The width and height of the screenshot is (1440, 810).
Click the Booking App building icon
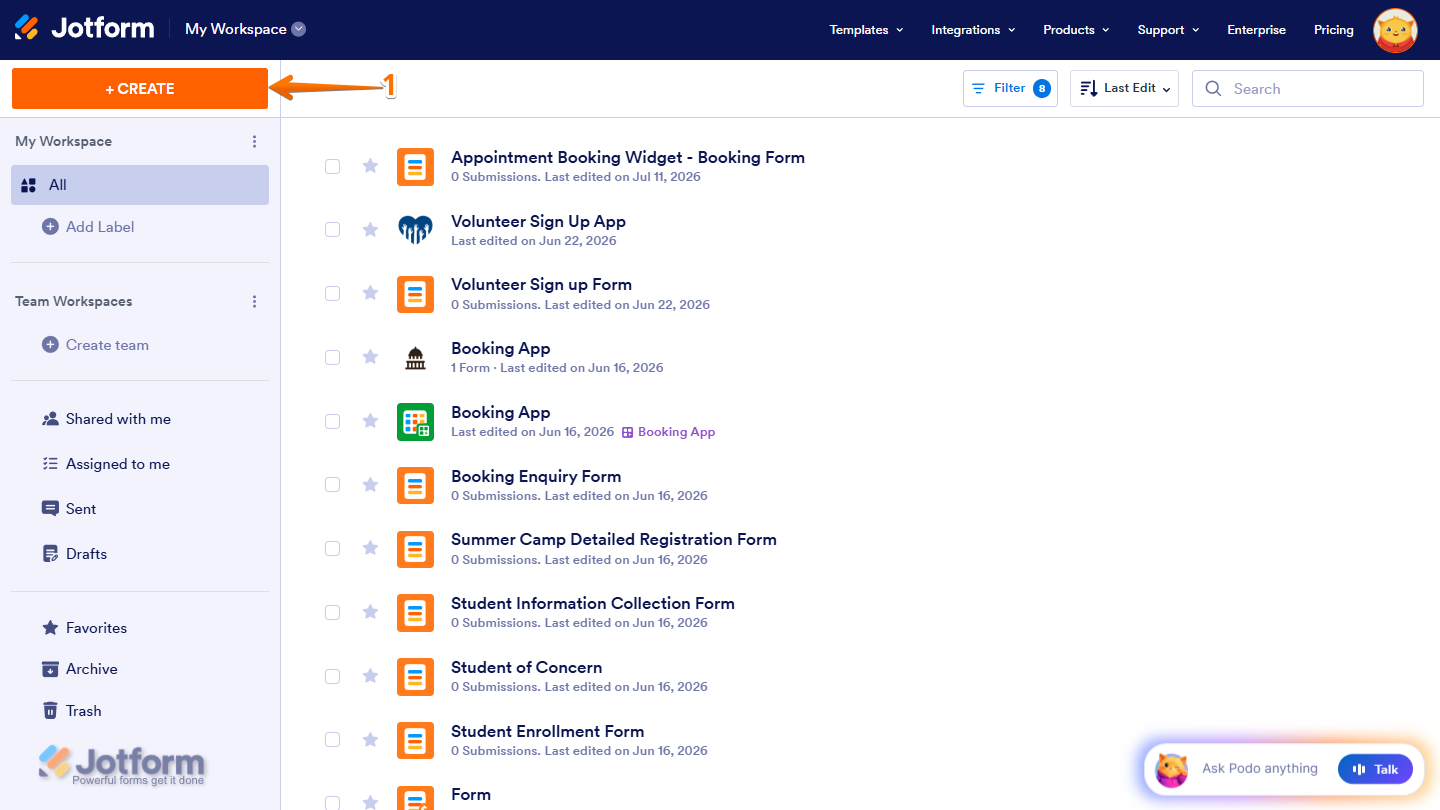[415, 358]
